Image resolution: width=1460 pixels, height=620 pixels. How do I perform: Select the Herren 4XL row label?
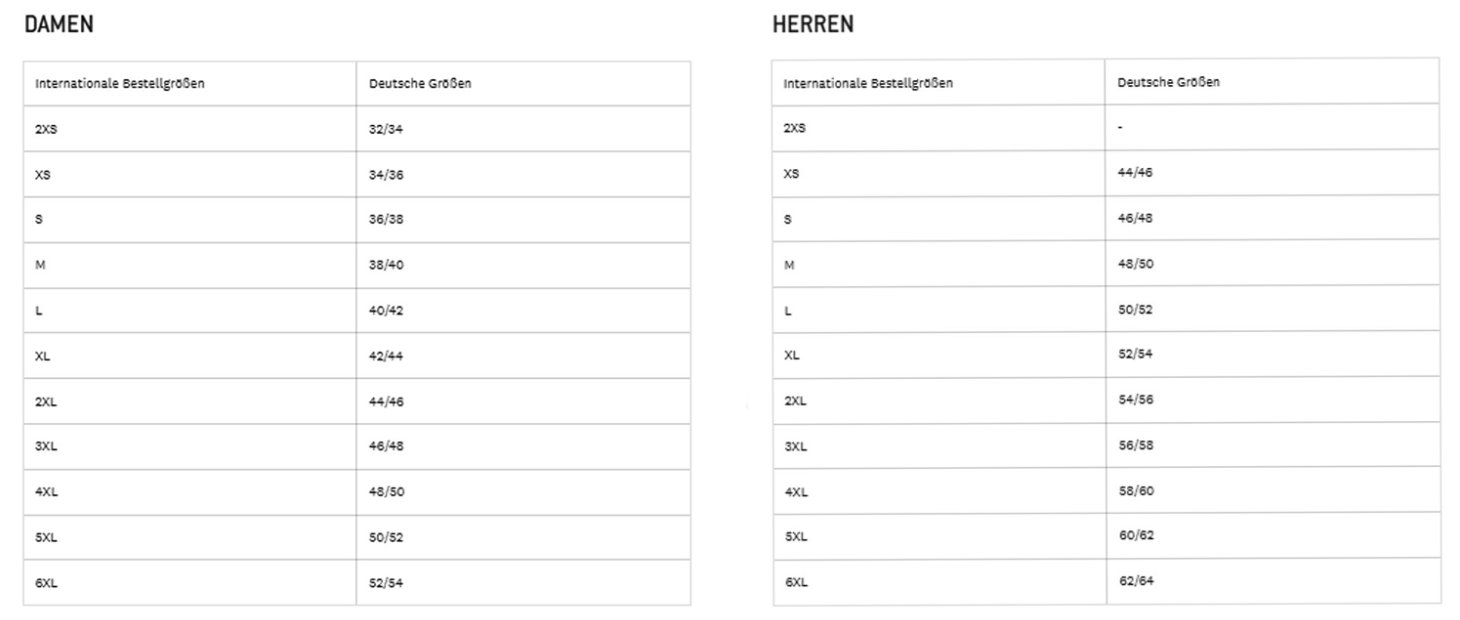point(795,492)
